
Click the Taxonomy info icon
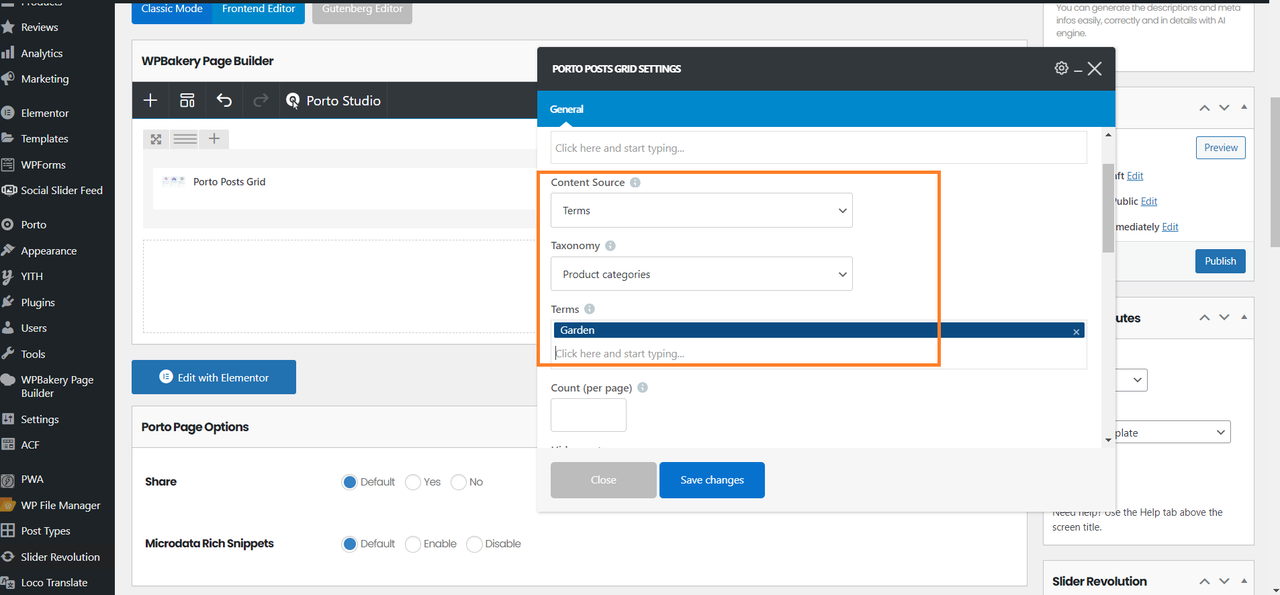[610, 246]
